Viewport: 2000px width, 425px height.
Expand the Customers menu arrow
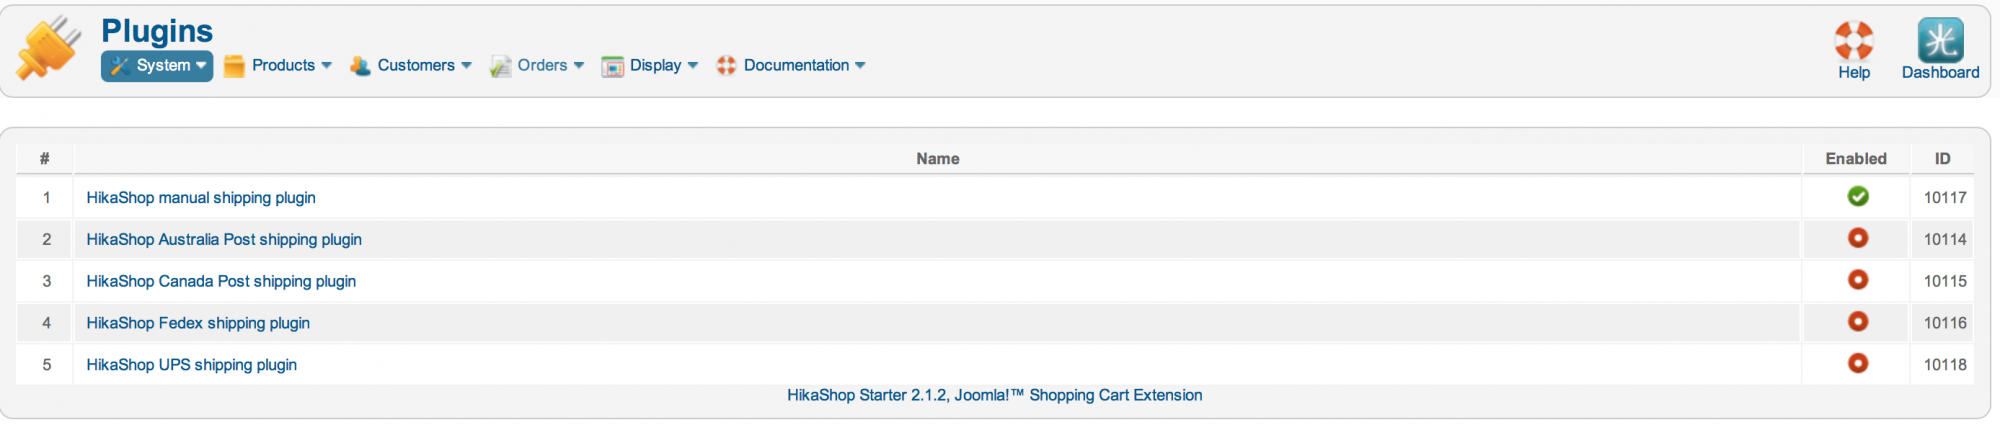point(466,65)
